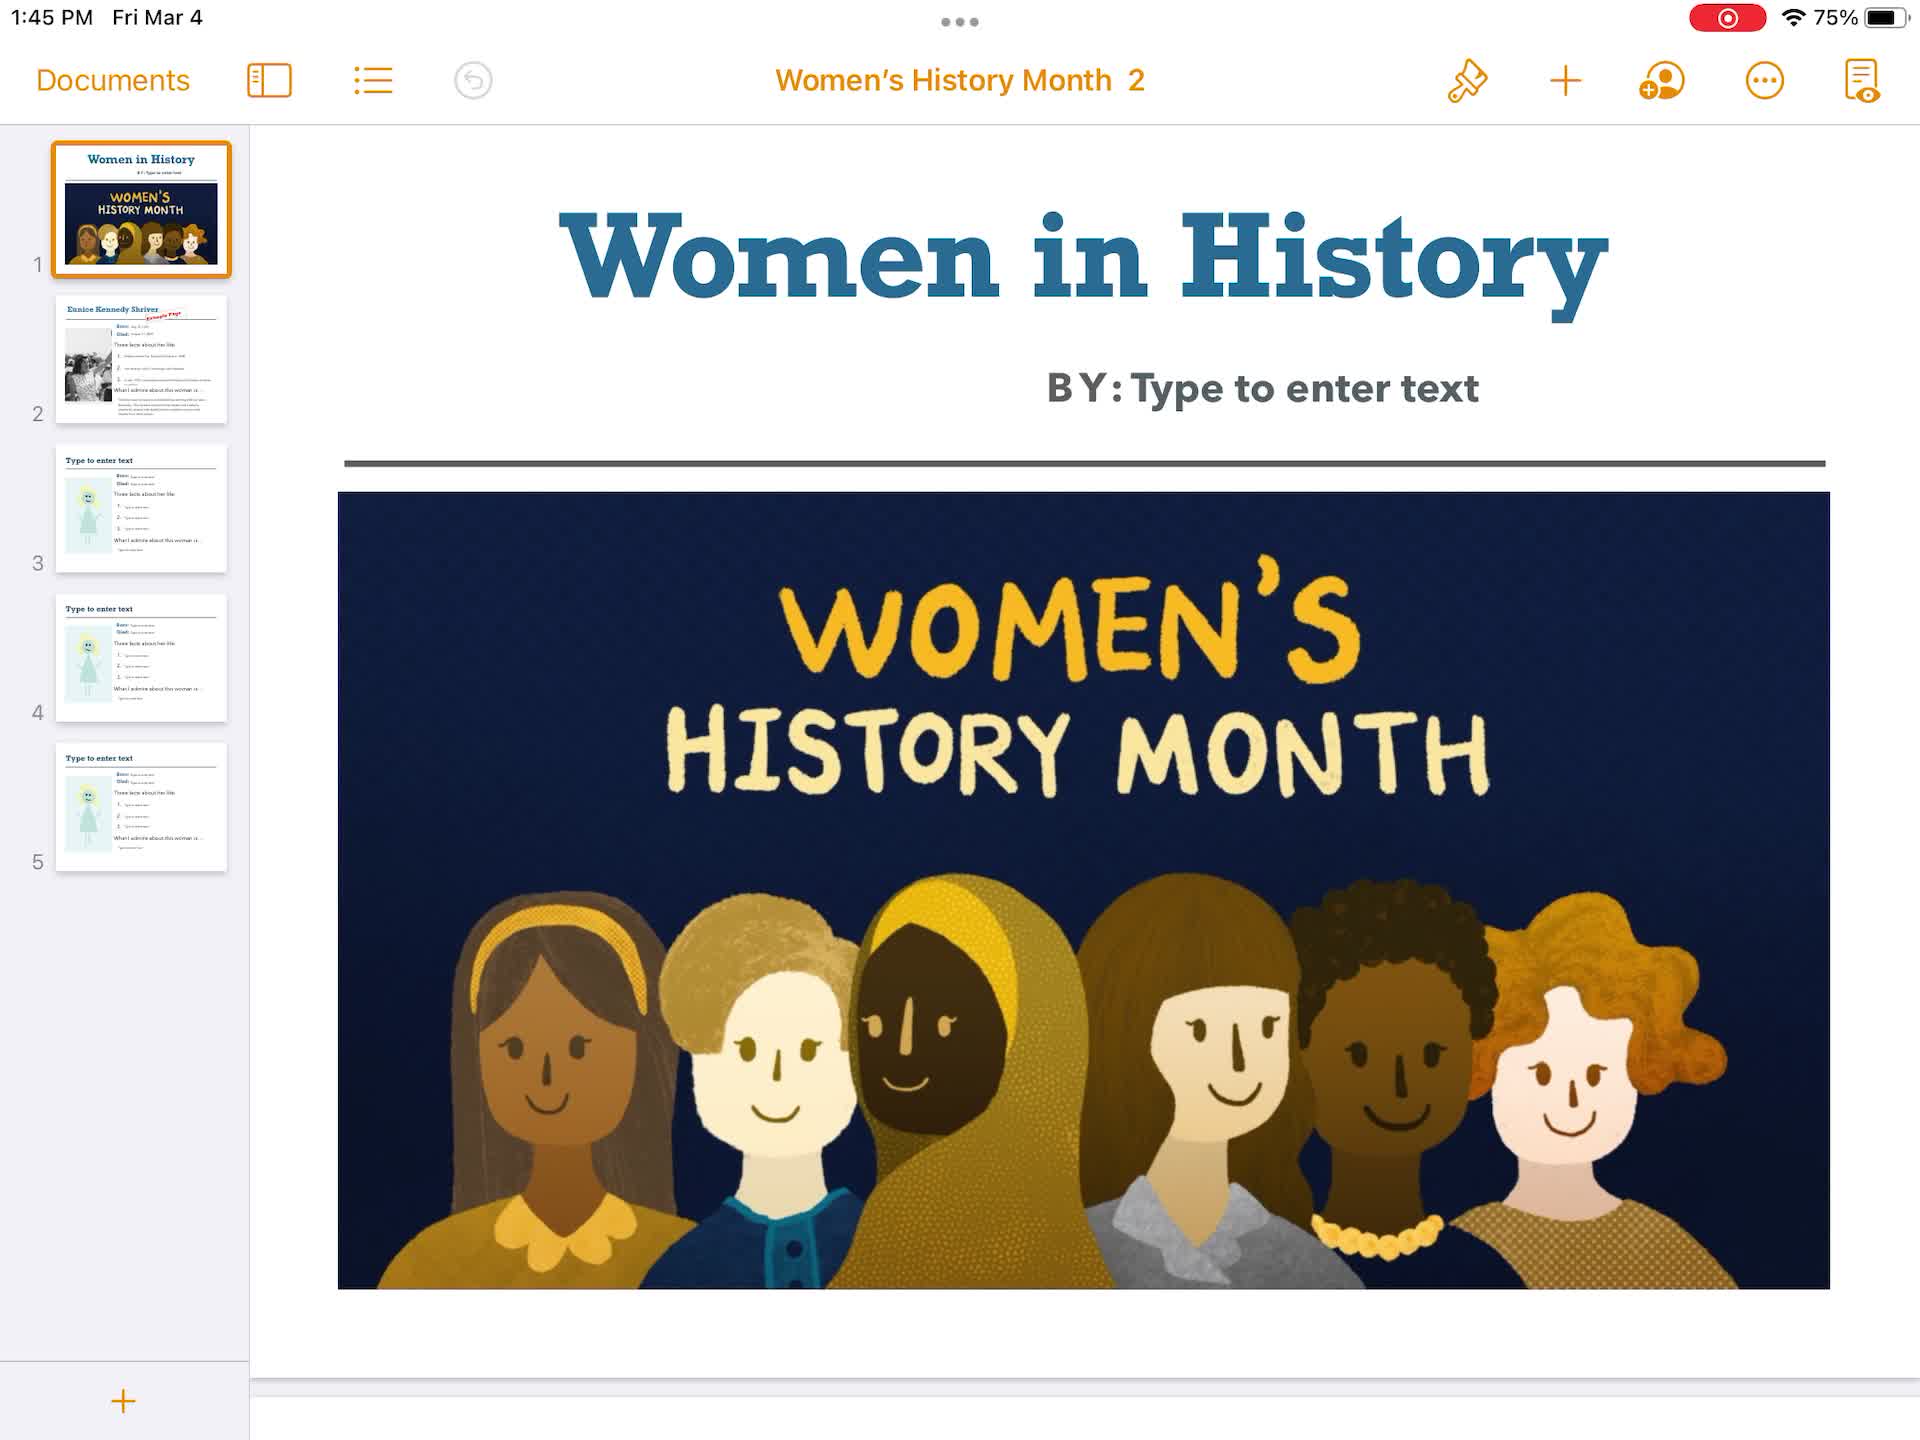Jump to page 4 thumbnail
1920x1440 pixels.
pos(141,657)
